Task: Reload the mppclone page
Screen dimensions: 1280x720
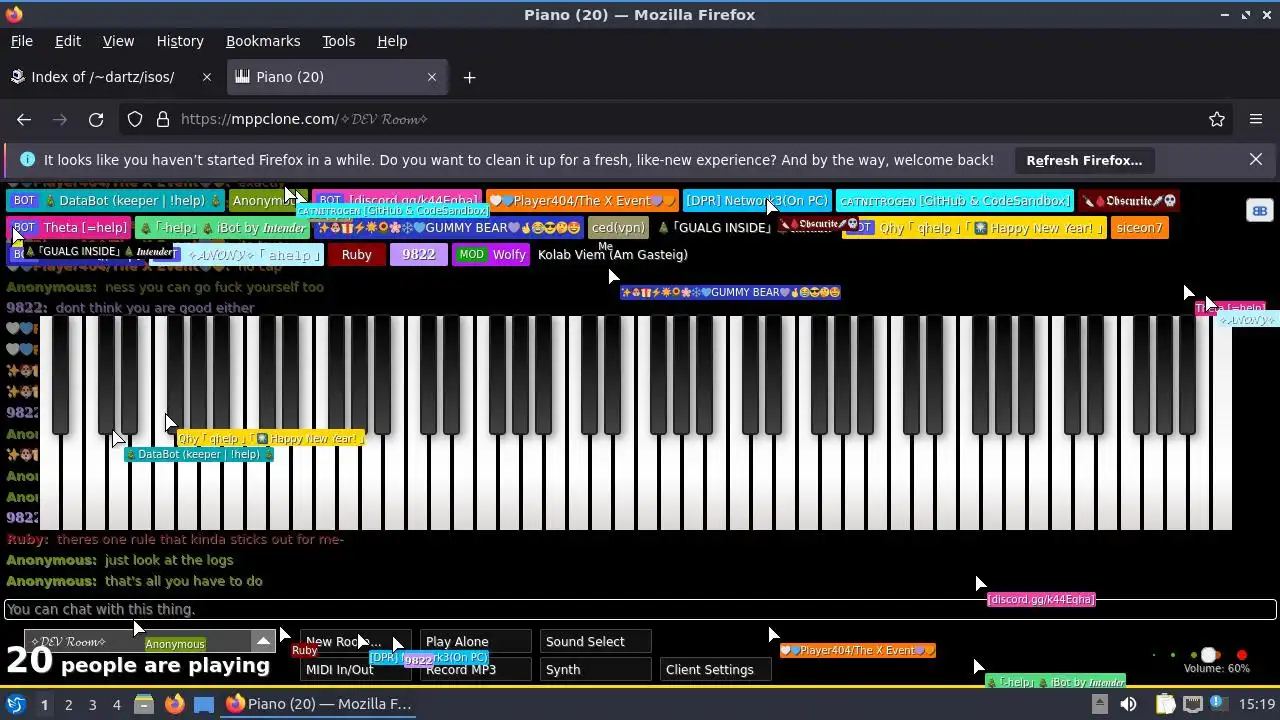Action: point(96,119)
